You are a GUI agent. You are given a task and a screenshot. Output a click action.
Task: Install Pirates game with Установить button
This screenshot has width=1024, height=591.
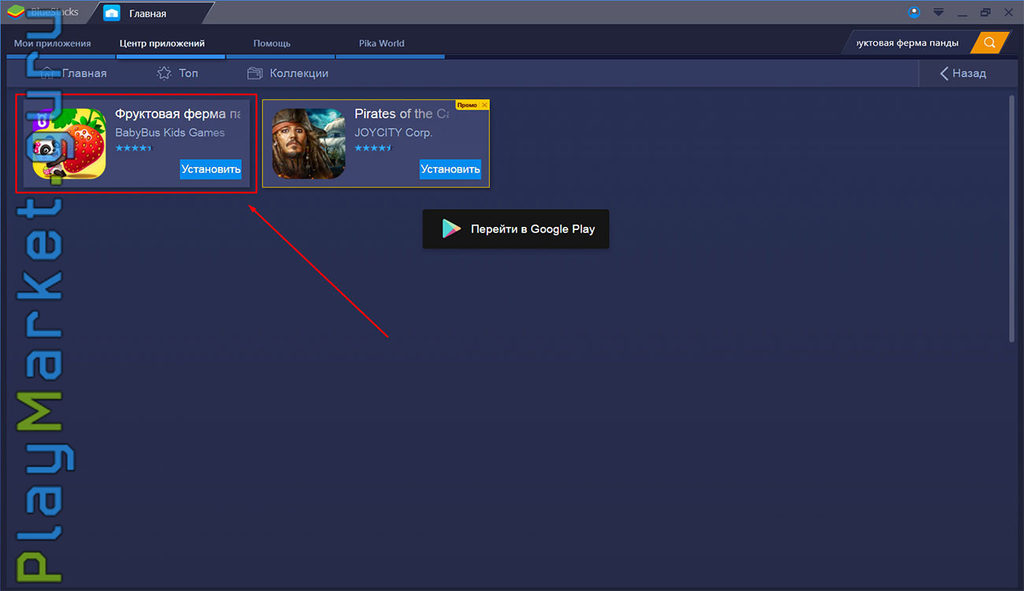[x=450, y=169]
